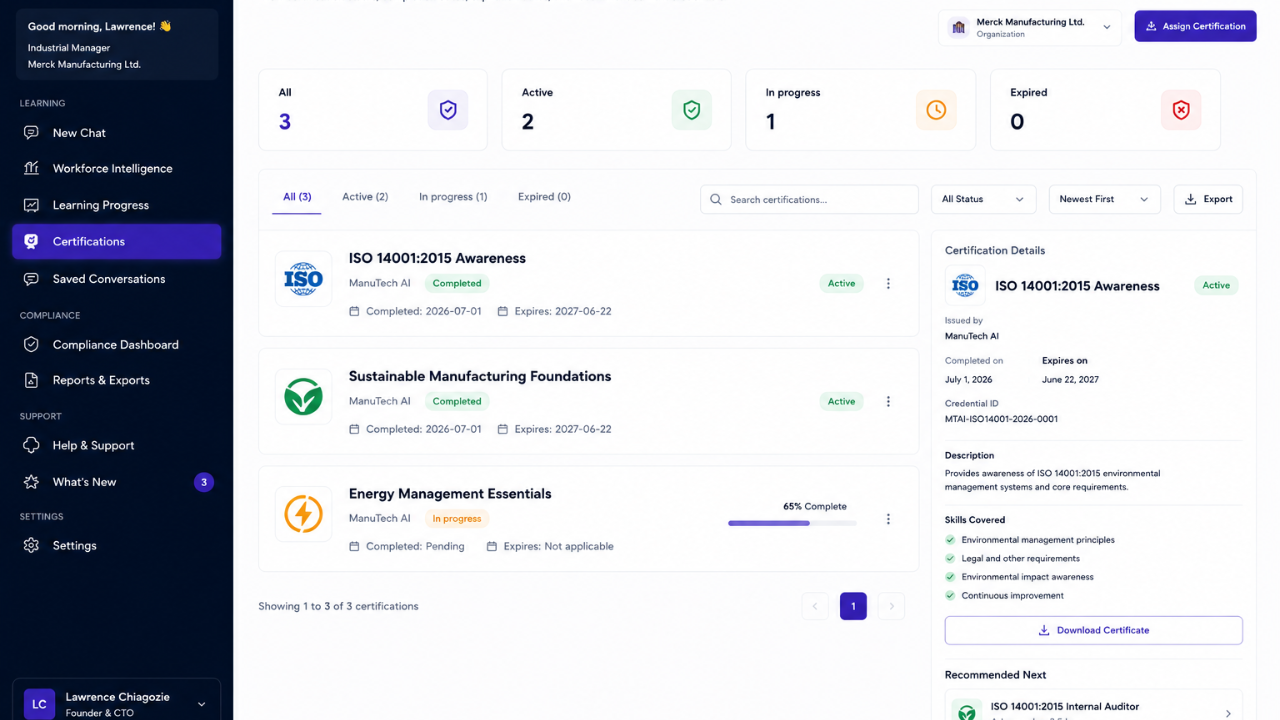Click the Search certifications input field

pos(809,199)
